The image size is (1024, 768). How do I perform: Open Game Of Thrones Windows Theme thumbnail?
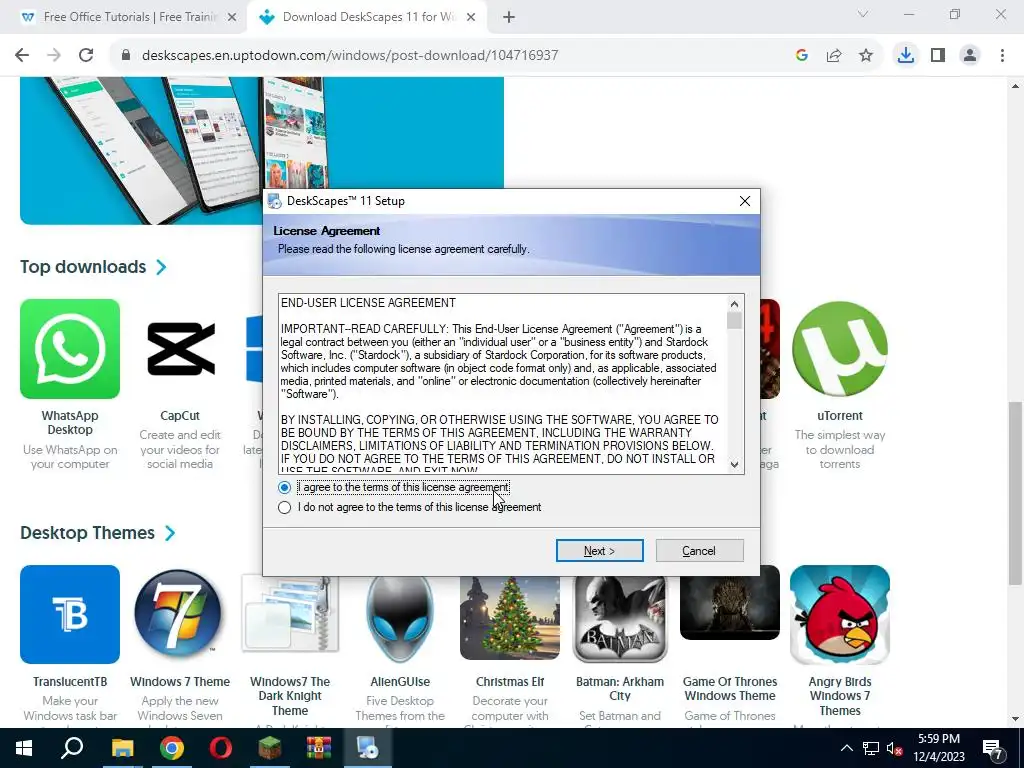(730, 608)
